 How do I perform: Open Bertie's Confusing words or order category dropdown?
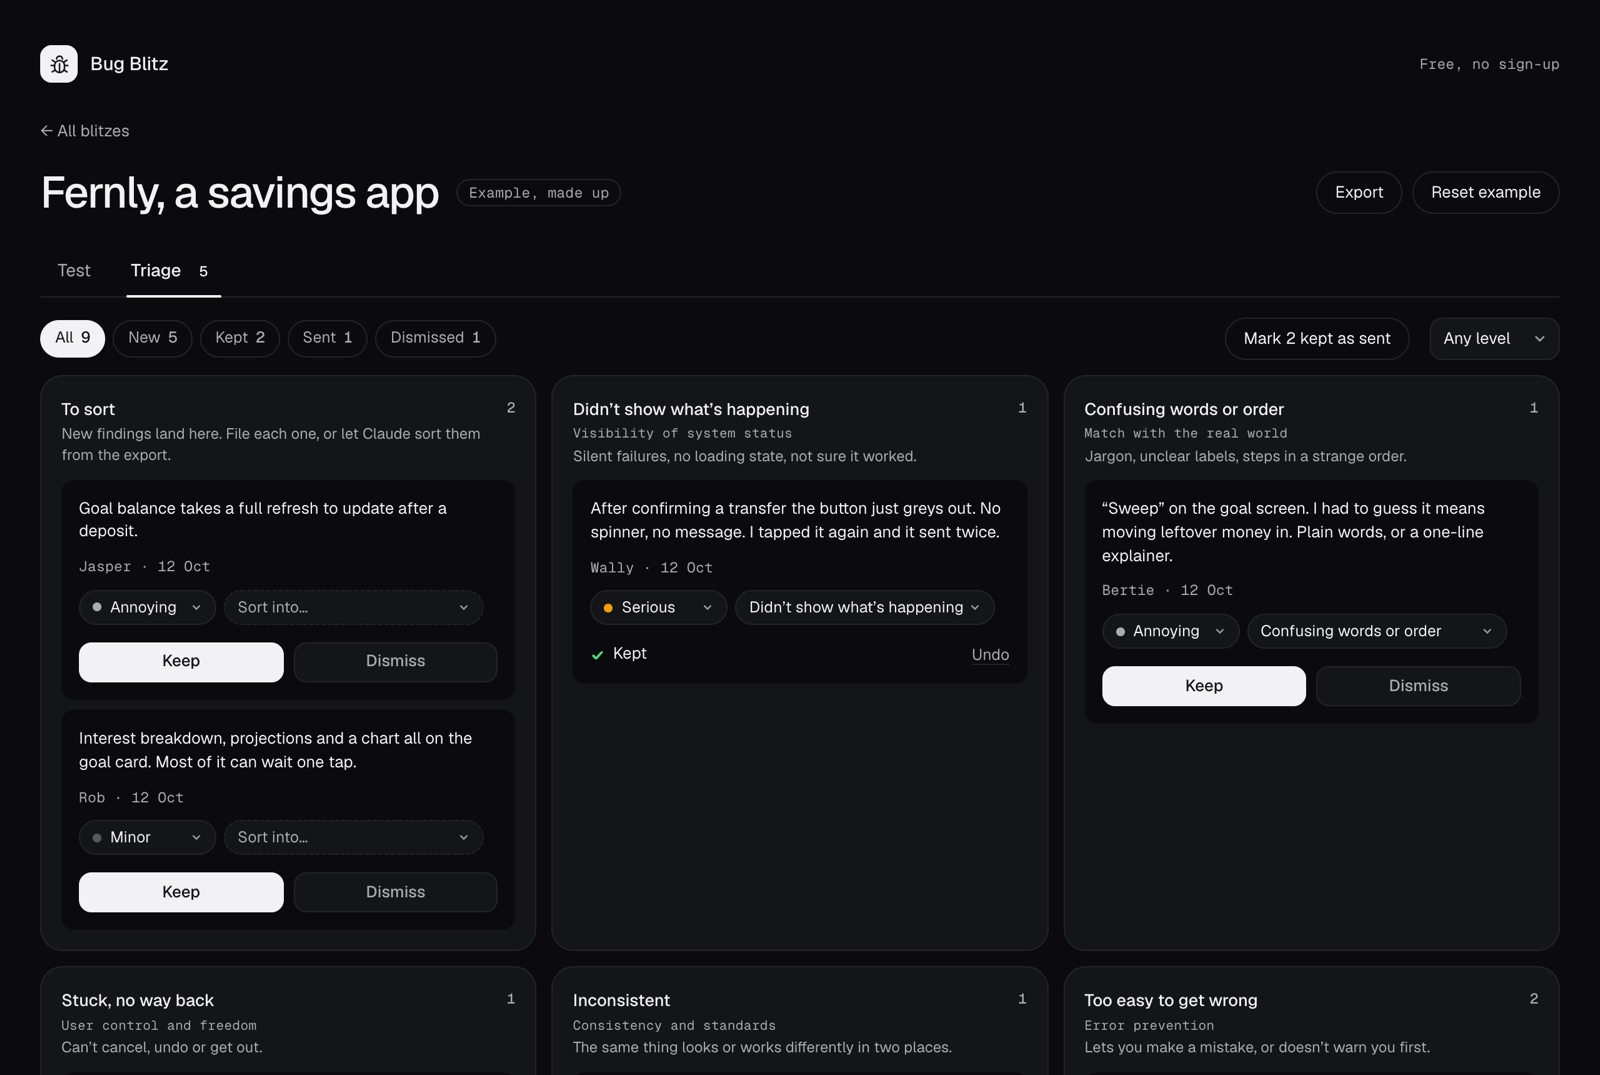click(1377, 632)
